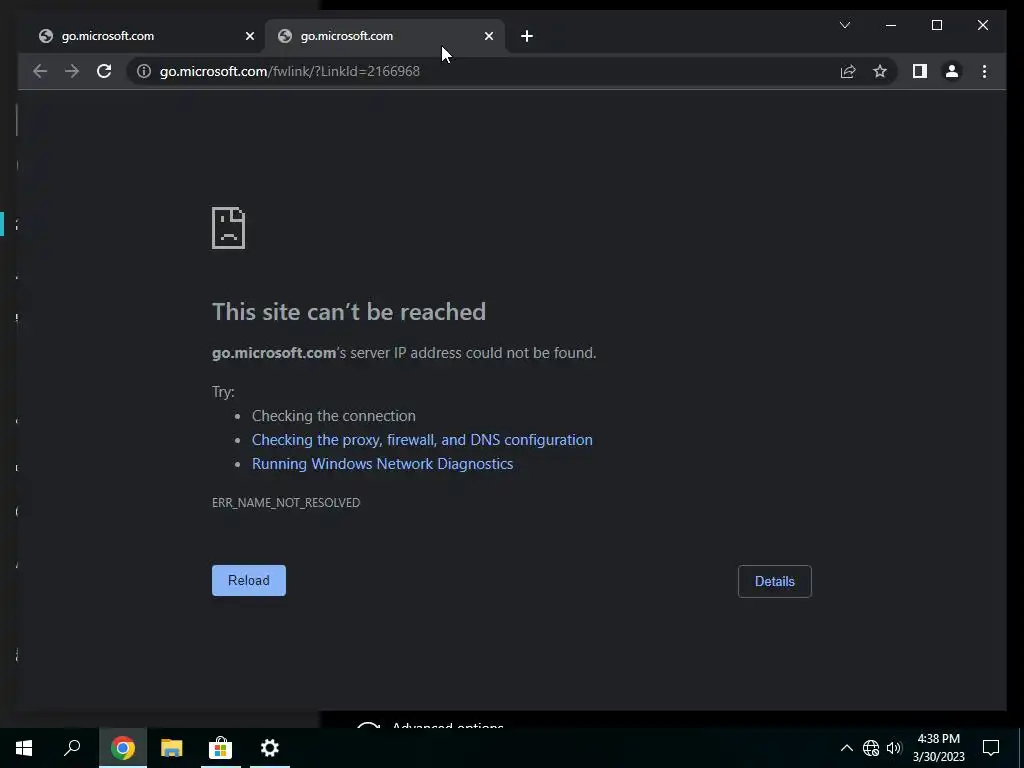This screenshot has width=1024, height=768.
Task: Click the 'This site can't be reached' heading
Action: point(349,312)
